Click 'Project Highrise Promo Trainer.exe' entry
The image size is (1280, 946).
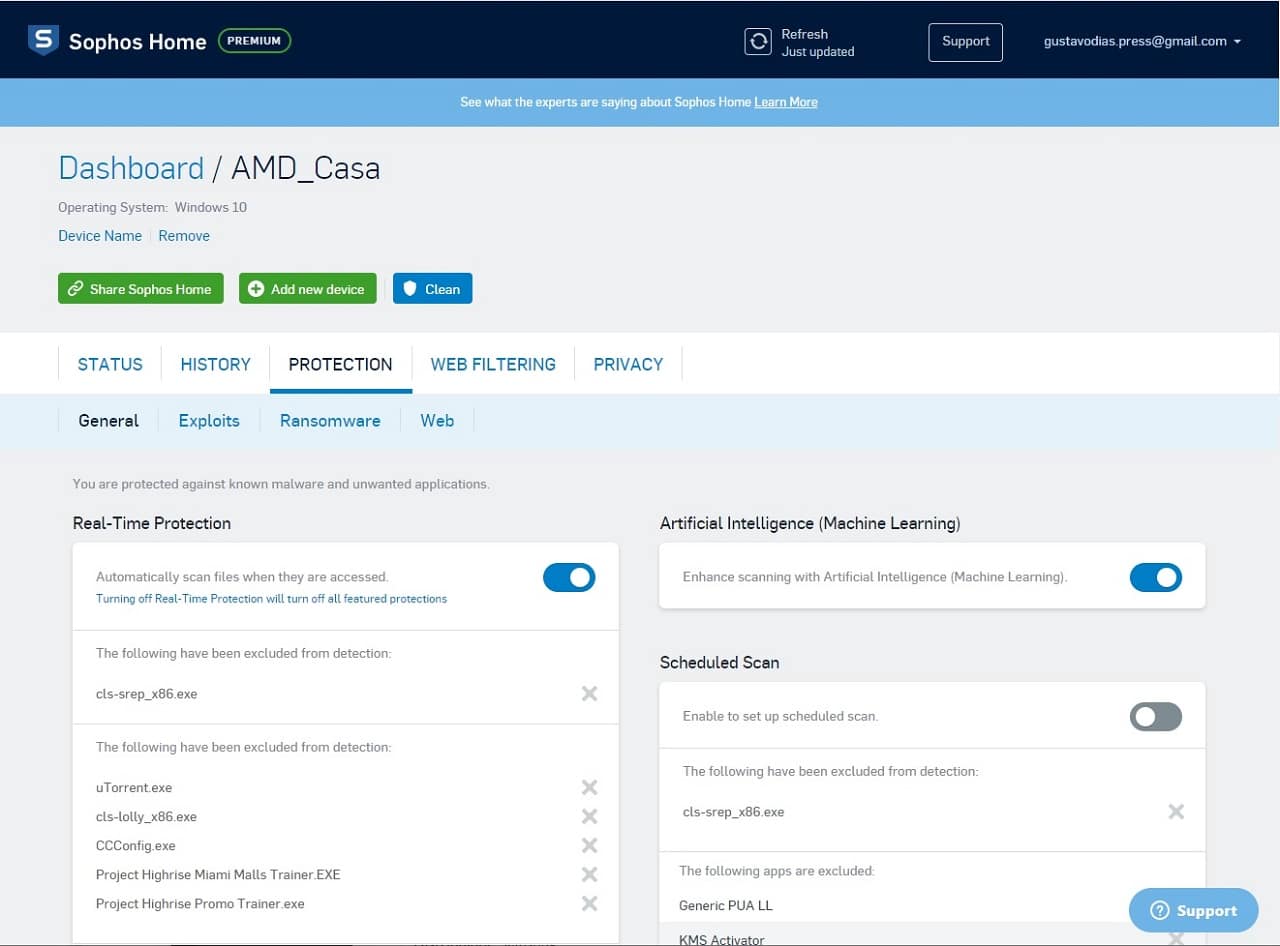click(x=200, y=904)
